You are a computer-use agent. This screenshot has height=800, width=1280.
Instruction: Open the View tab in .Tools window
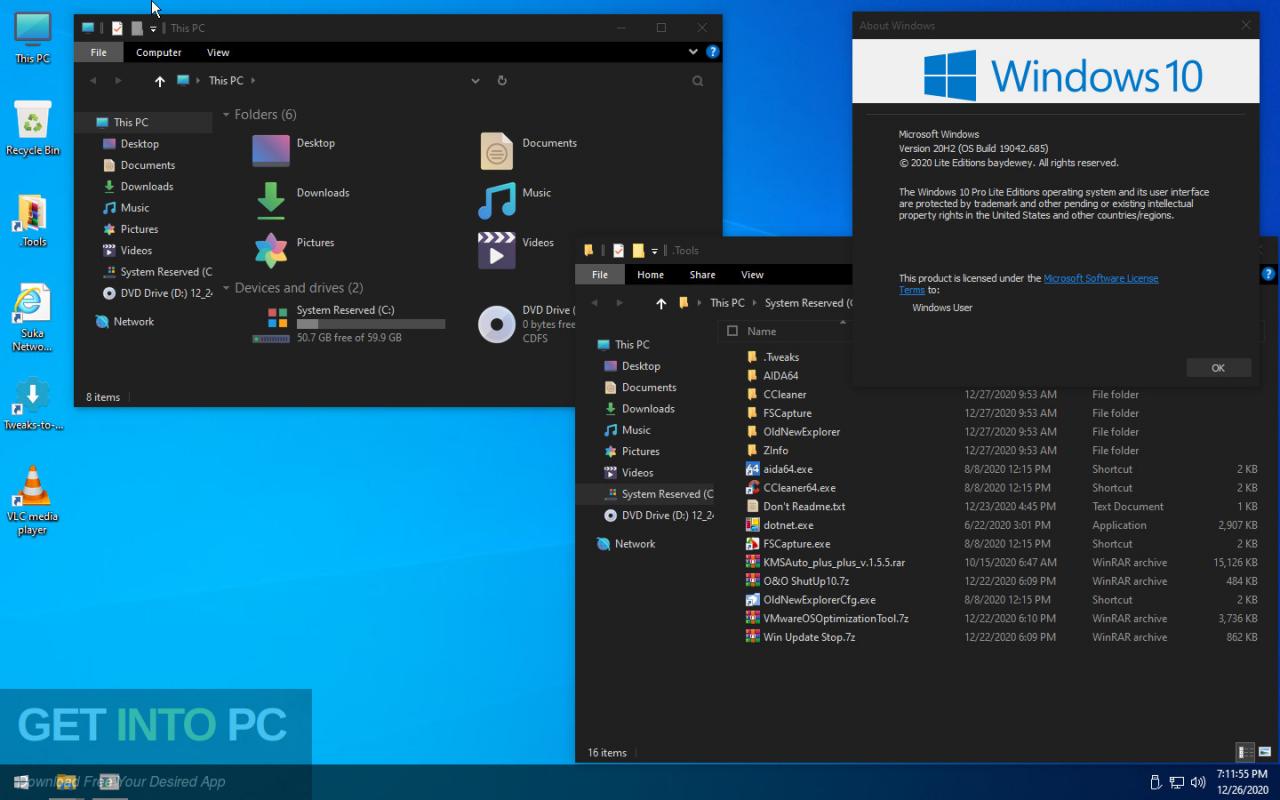tap(752, 275)
